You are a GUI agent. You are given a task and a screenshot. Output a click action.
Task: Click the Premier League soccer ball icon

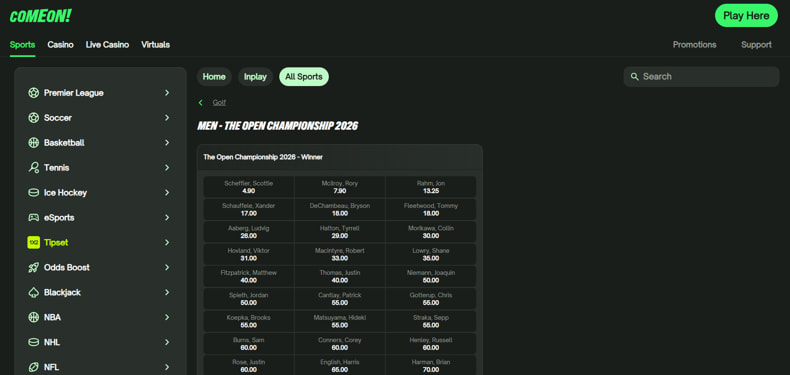(34, 93)
